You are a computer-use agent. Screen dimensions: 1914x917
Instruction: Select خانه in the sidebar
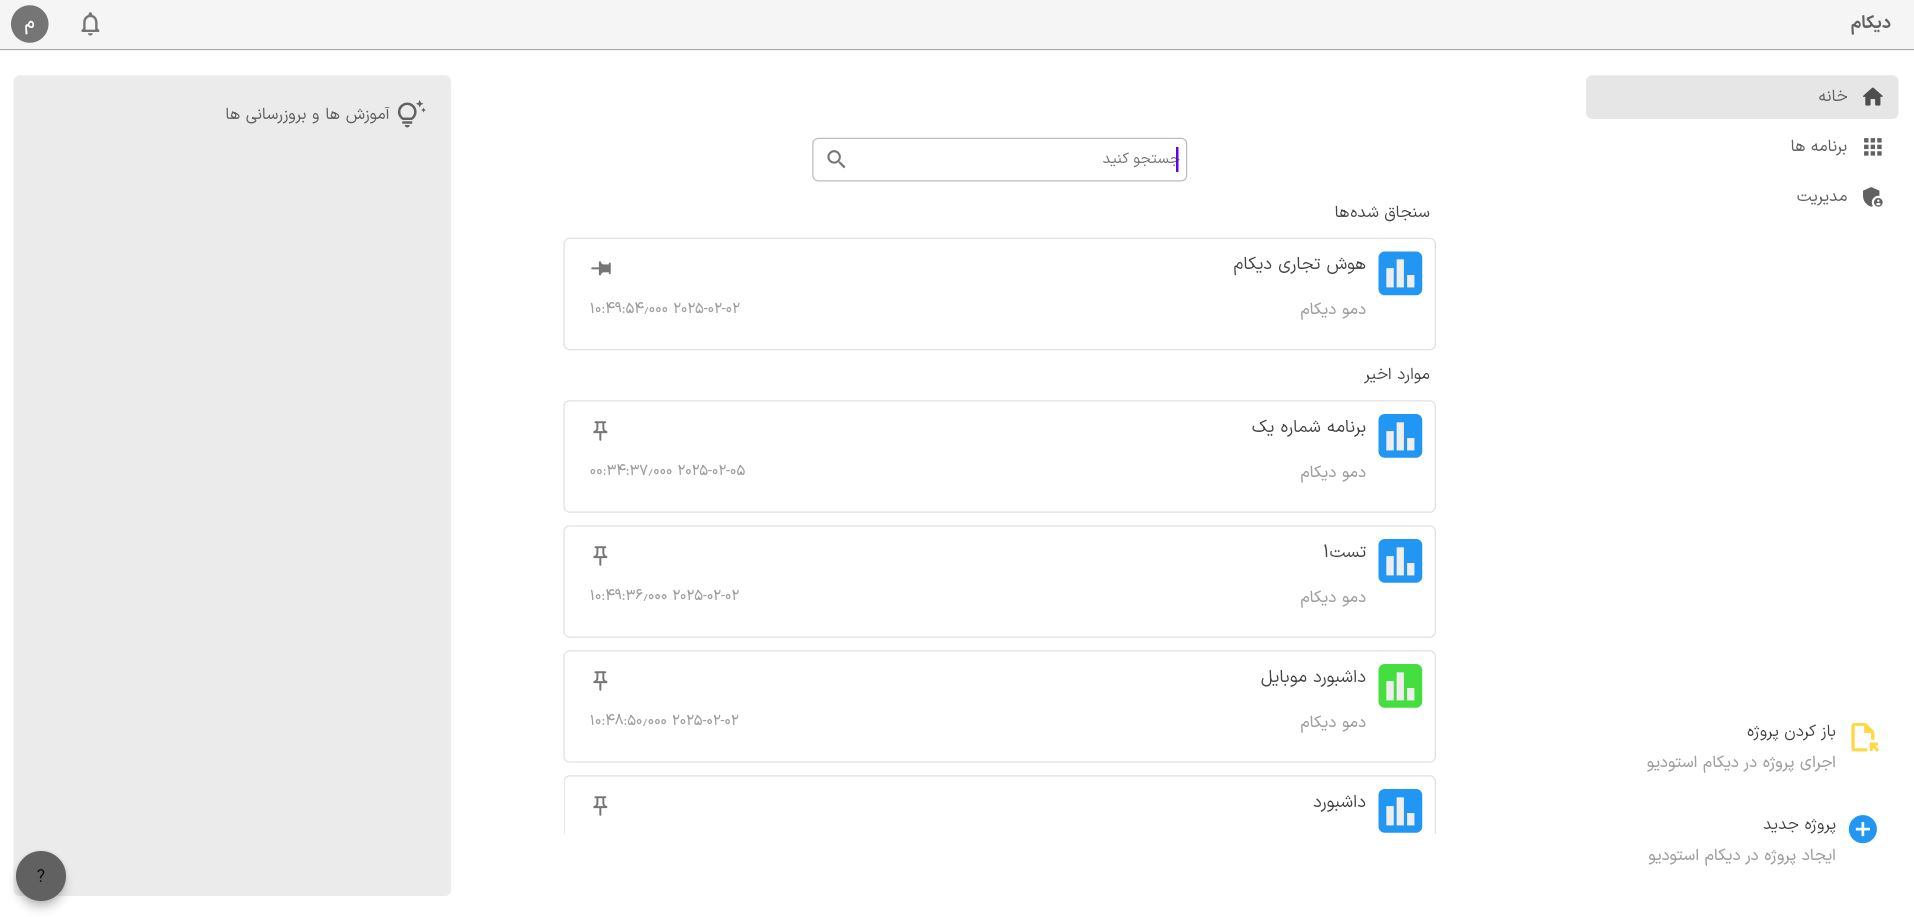point(1742,97)
